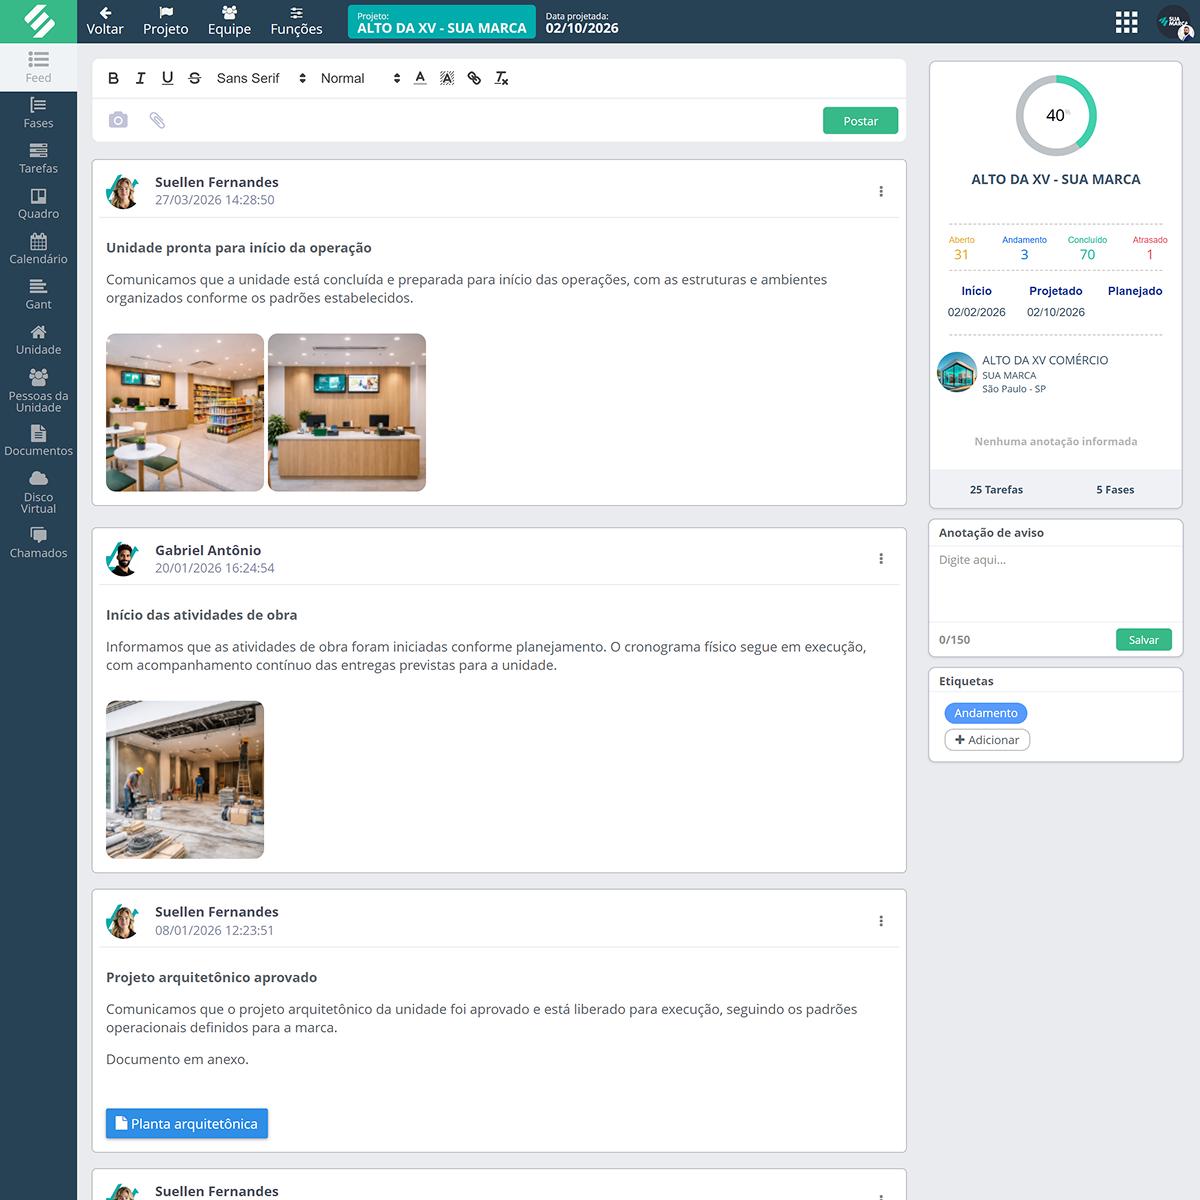Download the Planta arquitetônica attachment
Image resolution: width=1200 pixels, height=1200 pixels.
coord(186,1123)
